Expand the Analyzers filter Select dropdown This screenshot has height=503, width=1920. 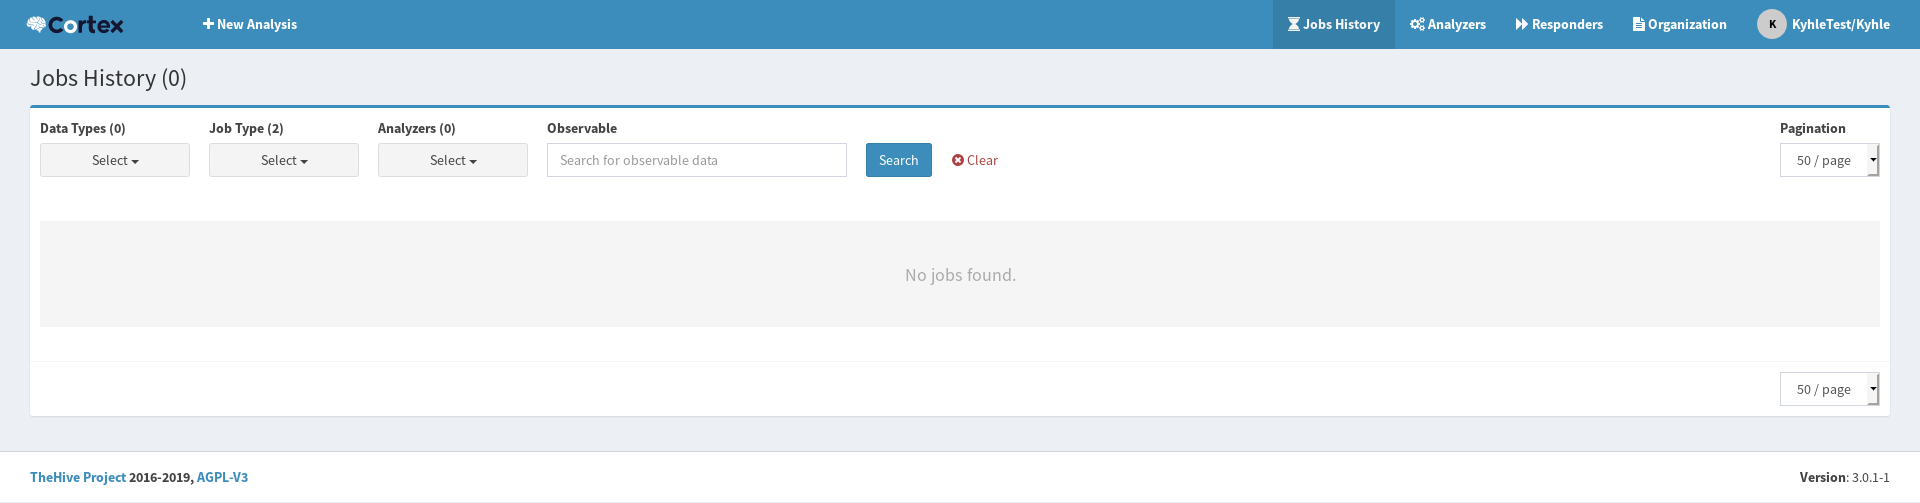(453, 160)
